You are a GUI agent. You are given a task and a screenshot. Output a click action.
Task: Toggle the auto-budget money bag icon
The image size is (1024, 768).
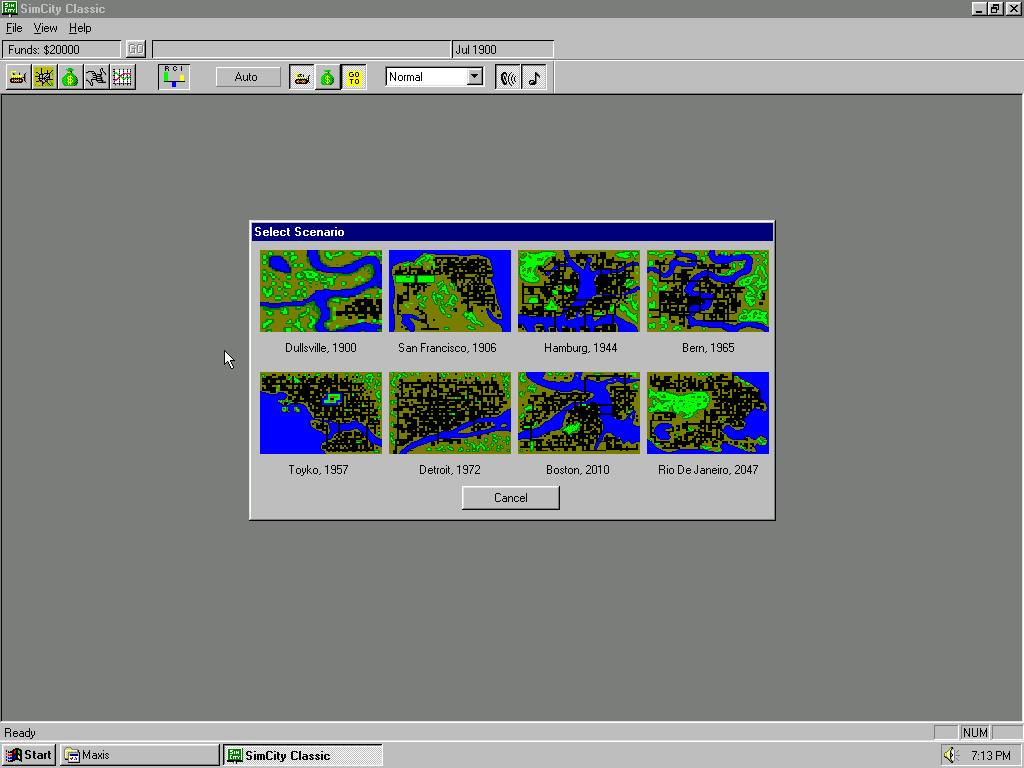(327, 77)
